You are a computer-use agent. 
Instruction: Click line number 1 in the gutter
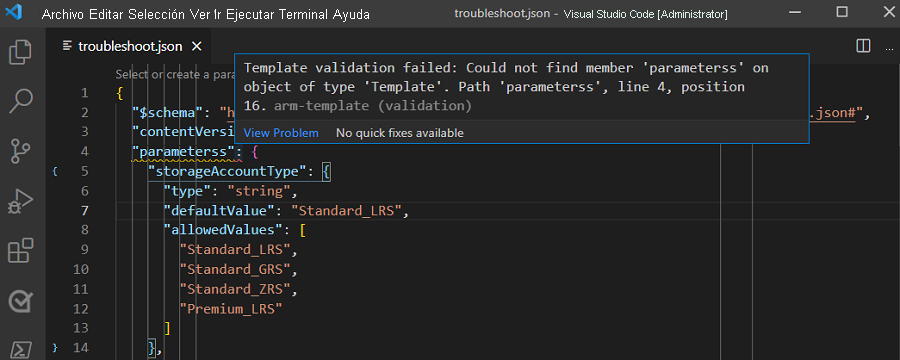click(85, 93)
